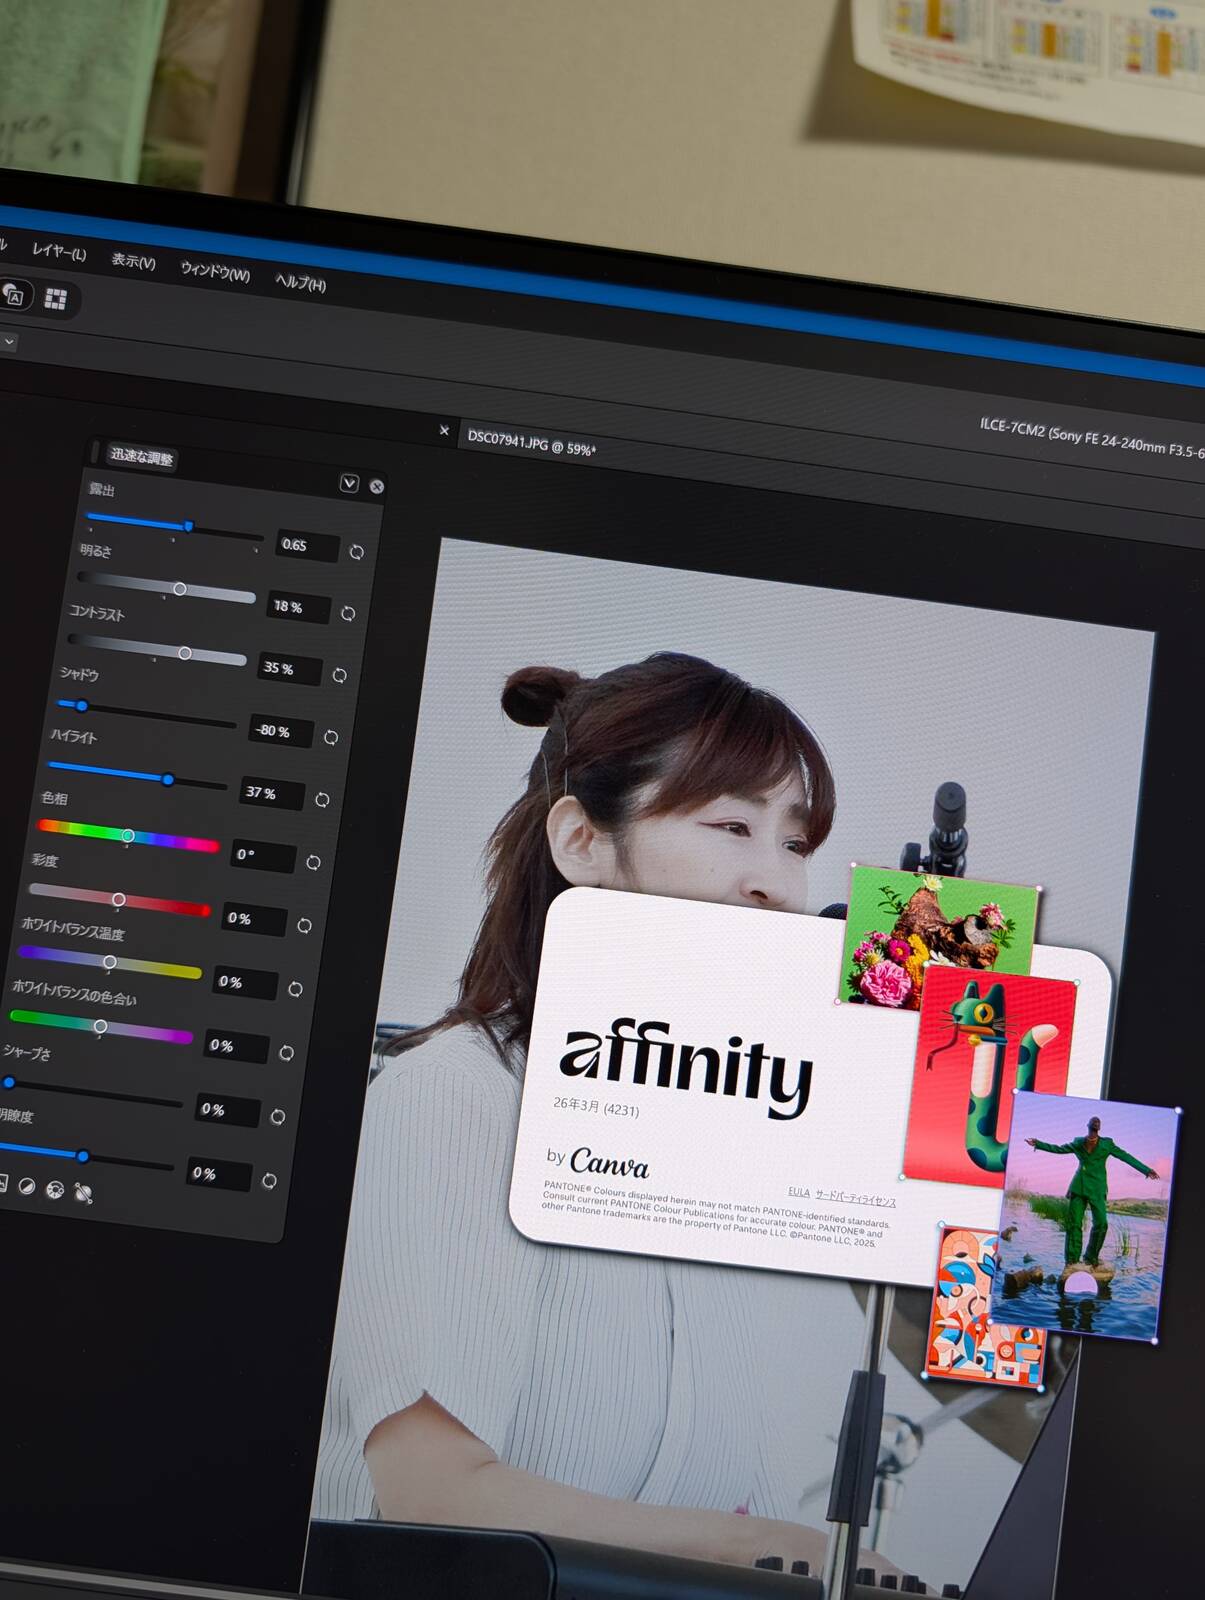Image resolution: width=1205 pixels, height=1600 pixels.
Task: Click the ホワイトバランス温度 slider
Action: tap(110, 962)
